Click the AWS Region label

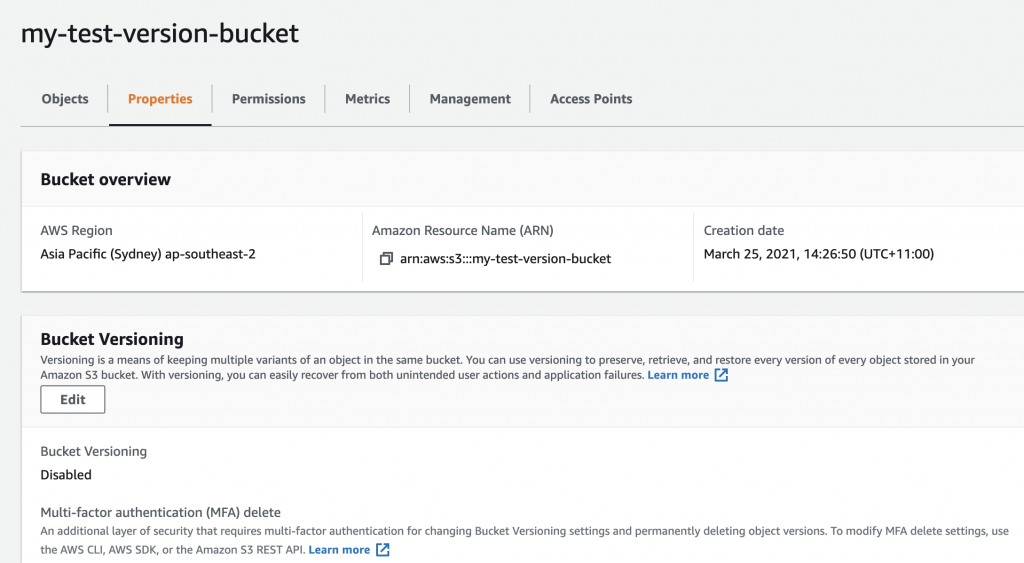pyautogui.click(x=76, y=231)
